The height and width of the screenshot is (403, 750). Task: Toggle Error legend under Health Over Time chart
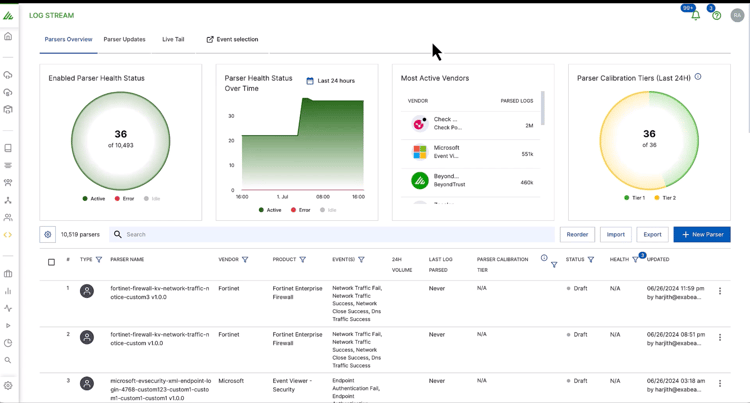point(301,210)
